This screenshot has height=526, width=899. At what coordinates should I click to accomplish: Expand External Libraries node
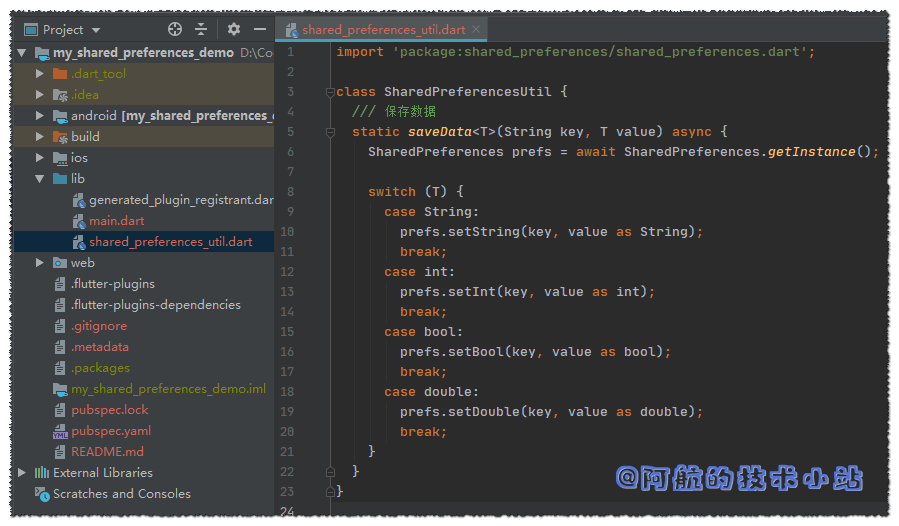pos(22,473)
